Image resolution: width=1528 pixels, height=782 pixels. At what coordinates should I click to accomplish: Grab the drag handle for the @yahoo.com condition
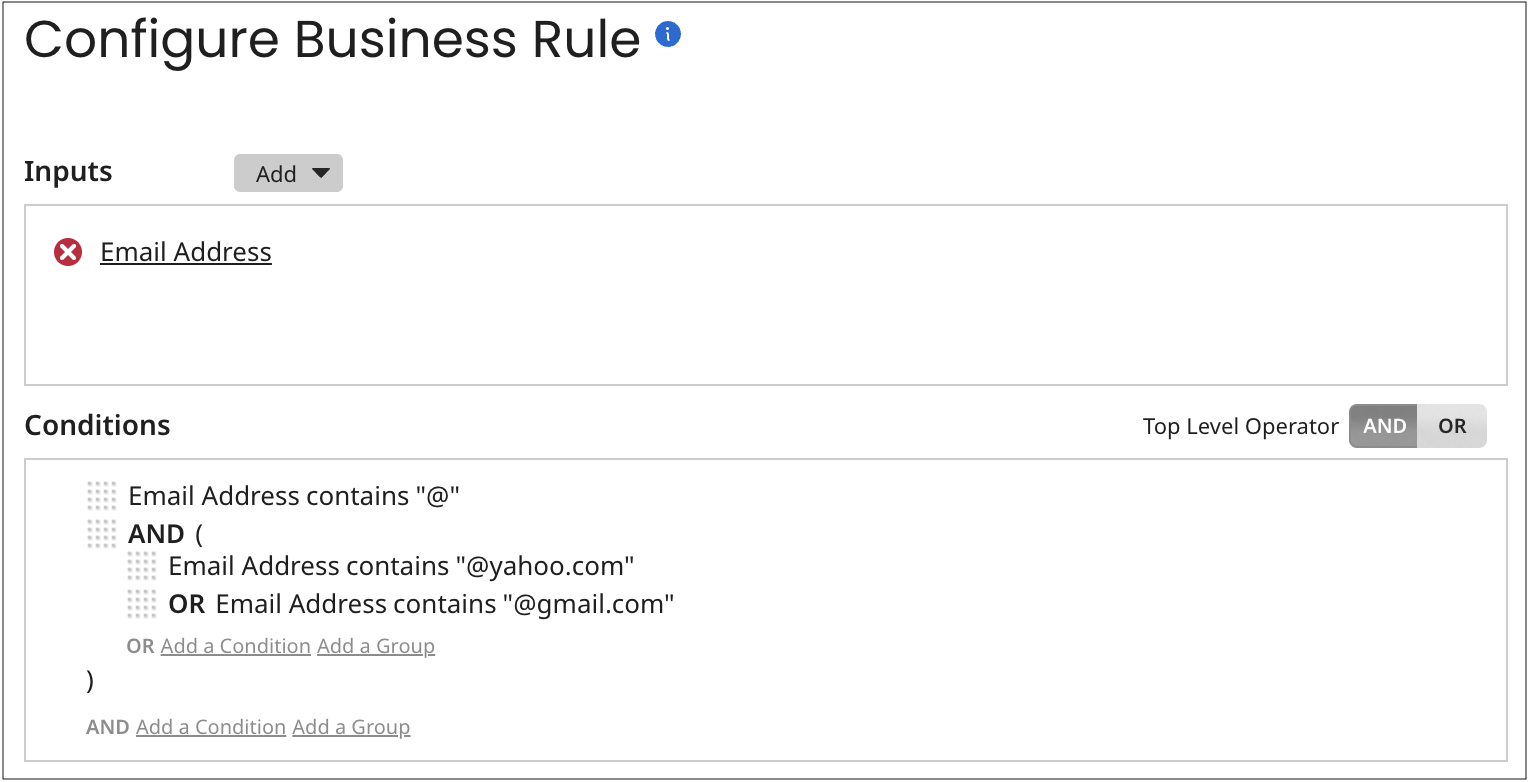click(142, 567)
